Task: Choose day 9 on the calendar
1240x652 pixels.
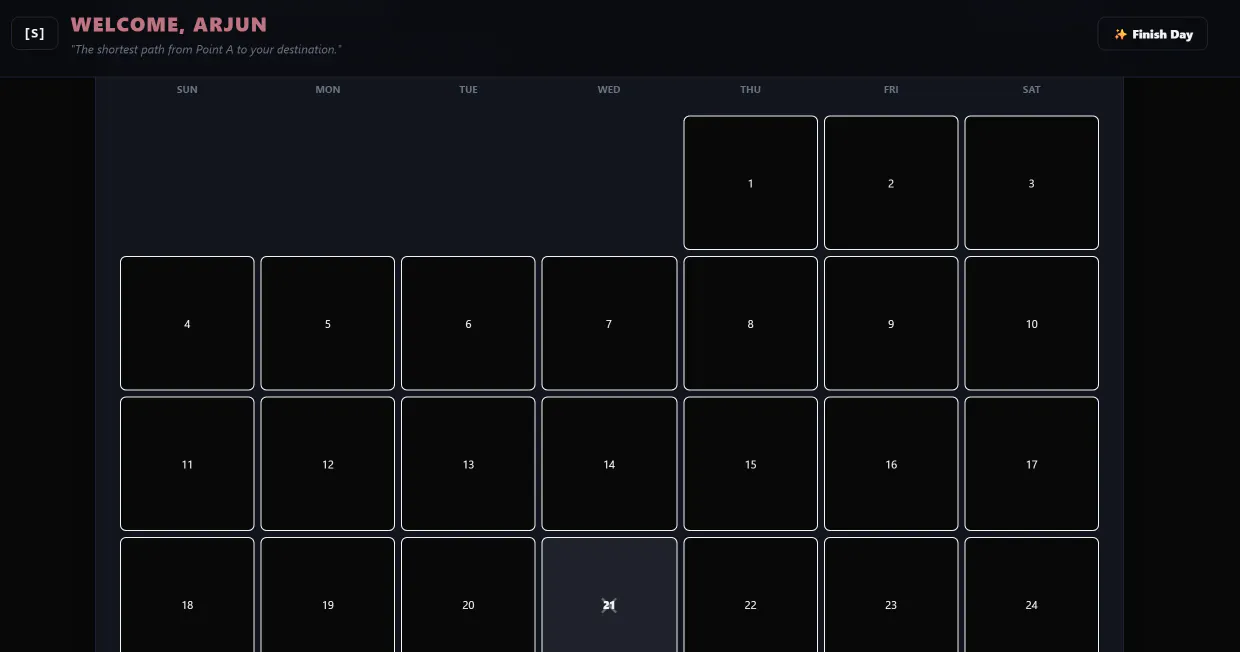Action: coord(891,323)
